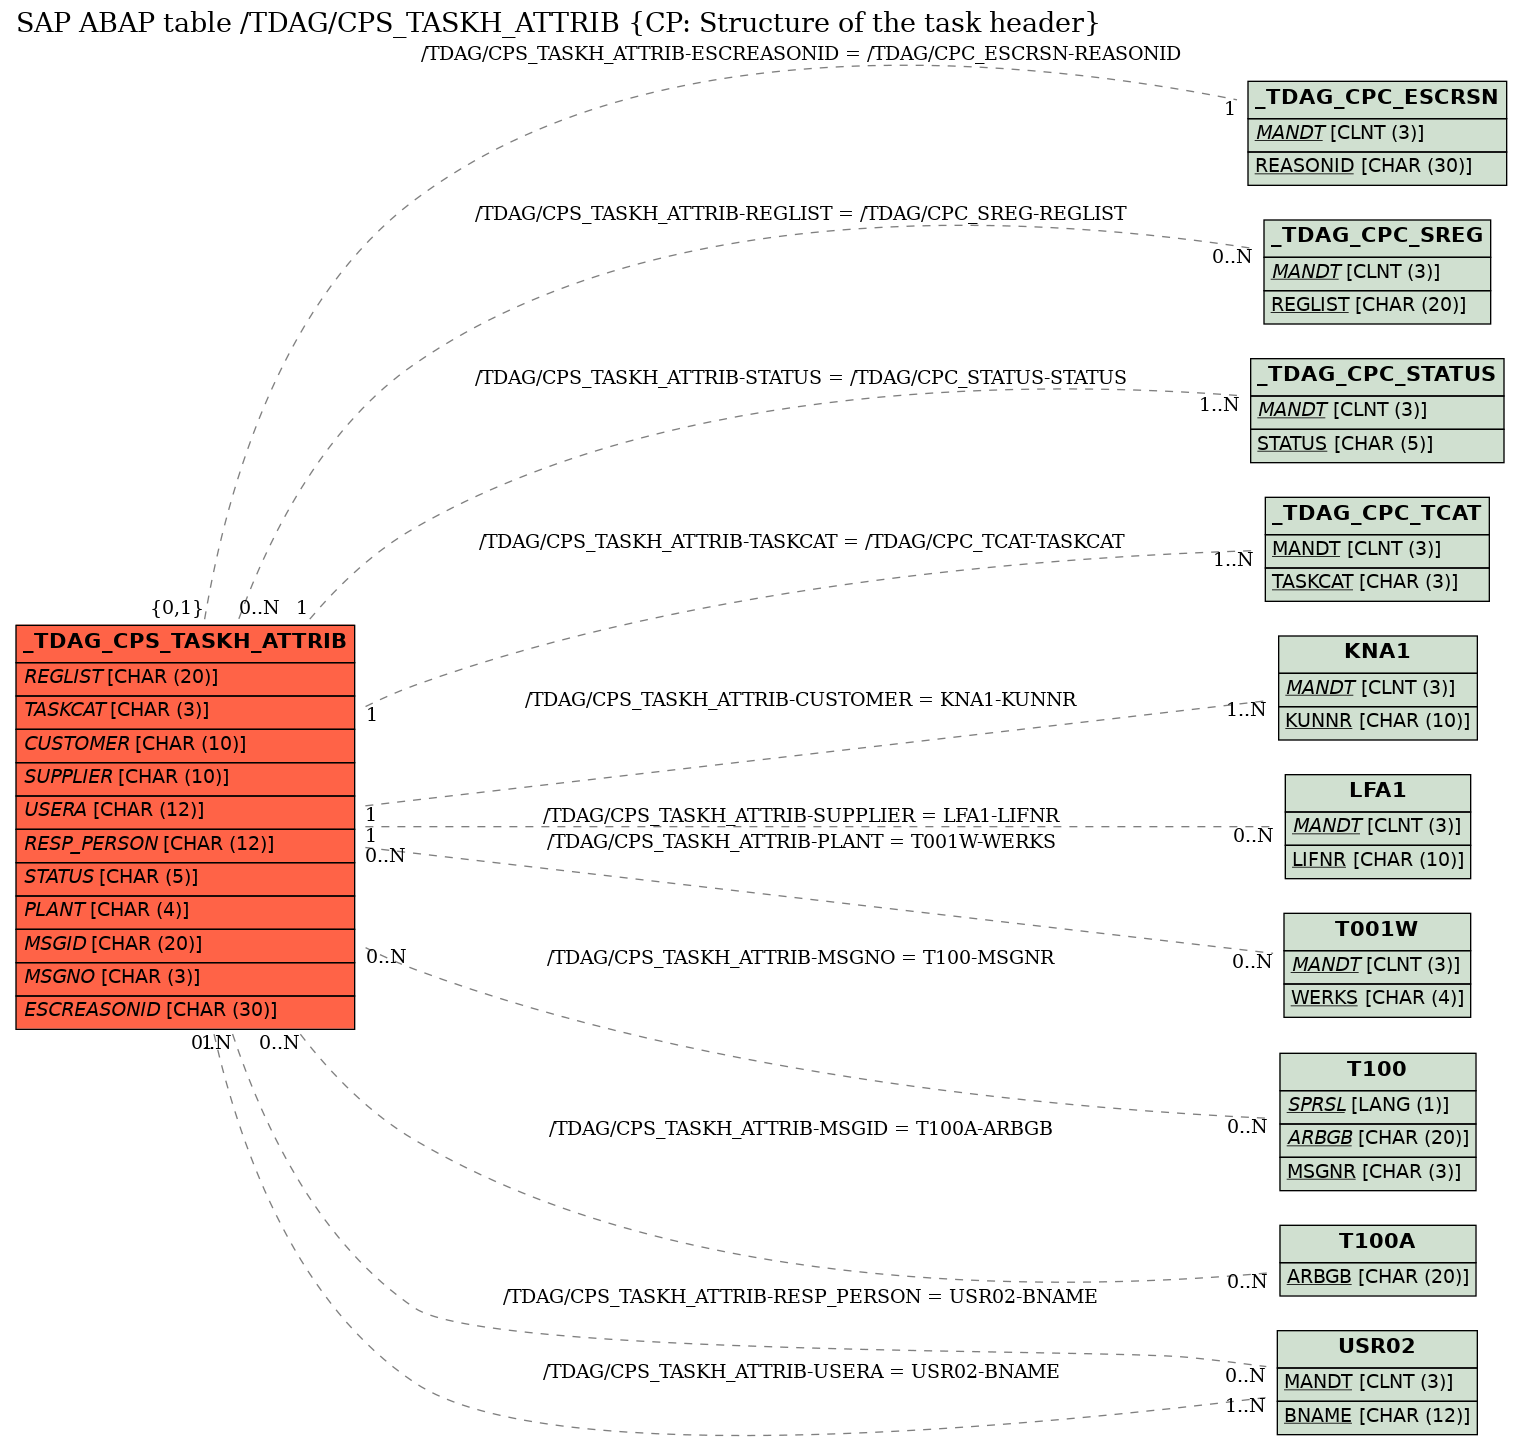Click the SUPPLIER = LFA1-LIFNR relation label
1523x1445 pixels.
click(x=801, y=816)
